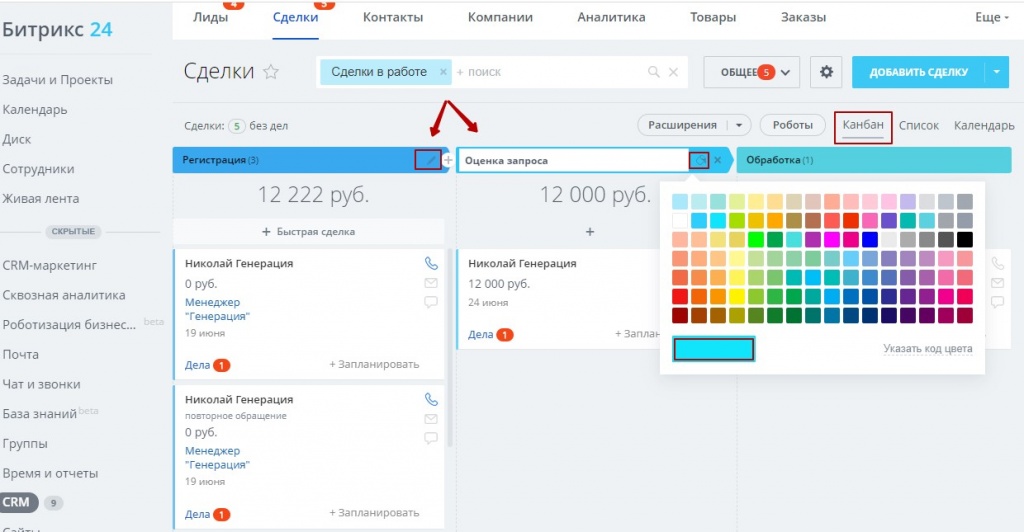
Task: Open the ОБЩЕЕ funnel dropdown
Action: [x=752, y=72]
